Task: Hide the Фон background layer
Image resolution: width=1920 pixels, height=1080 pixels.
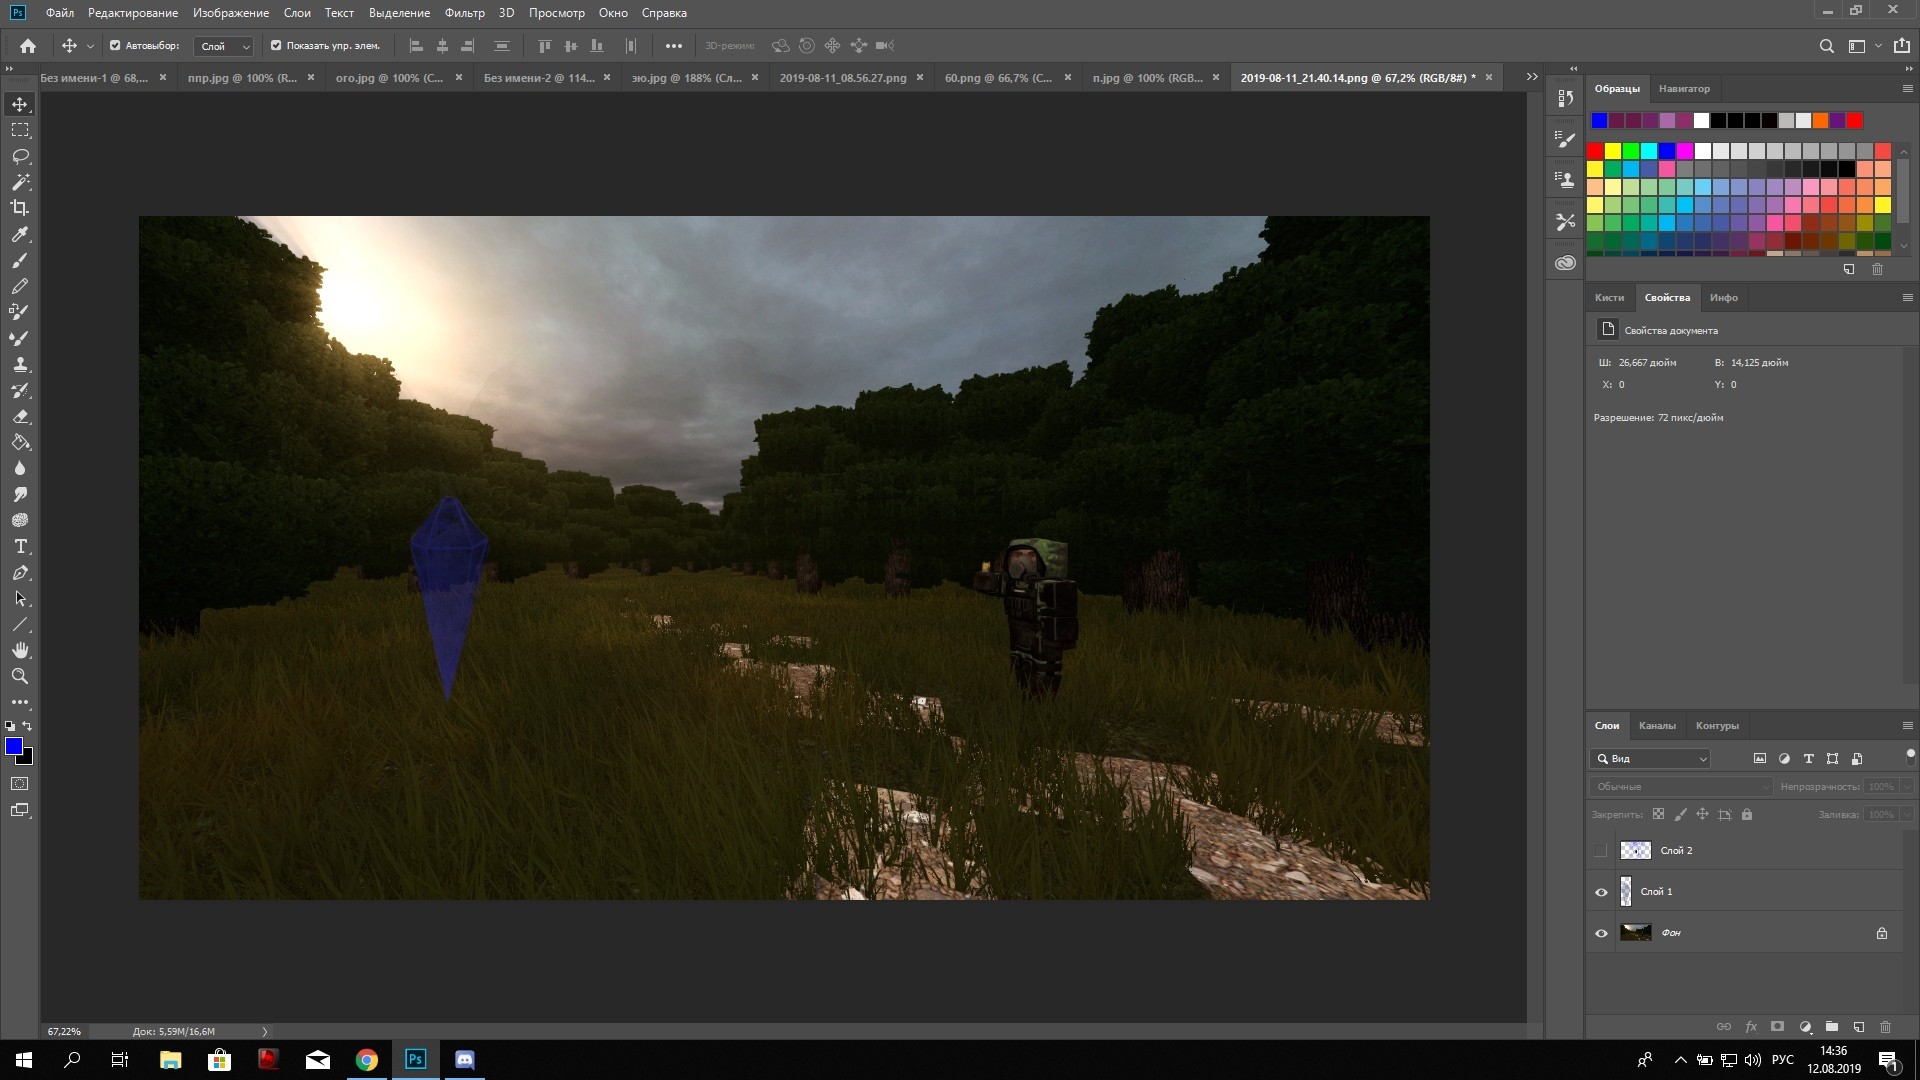Action: 1601,933
